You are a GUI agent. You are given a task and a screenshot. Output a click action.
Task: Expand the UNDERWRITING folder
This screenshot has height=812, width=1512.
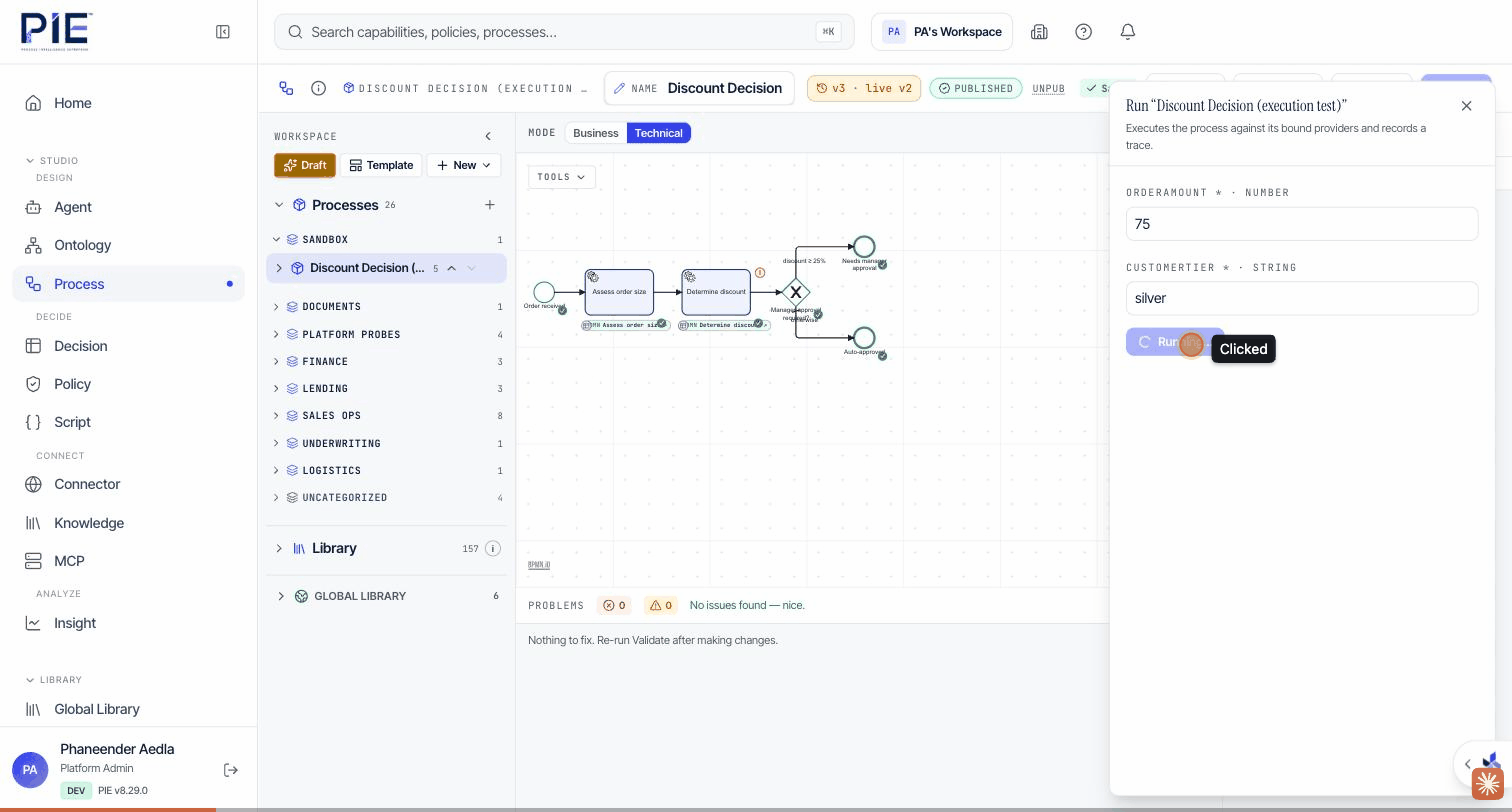tap(277, 444)
